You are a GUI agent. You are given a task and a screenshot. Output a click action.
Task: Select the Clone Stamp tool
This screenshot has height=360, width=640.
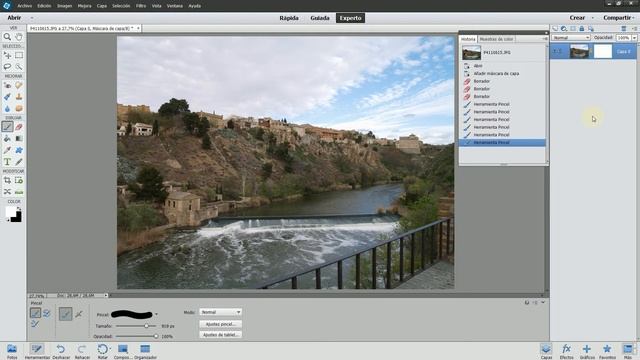tap(19, 97)
